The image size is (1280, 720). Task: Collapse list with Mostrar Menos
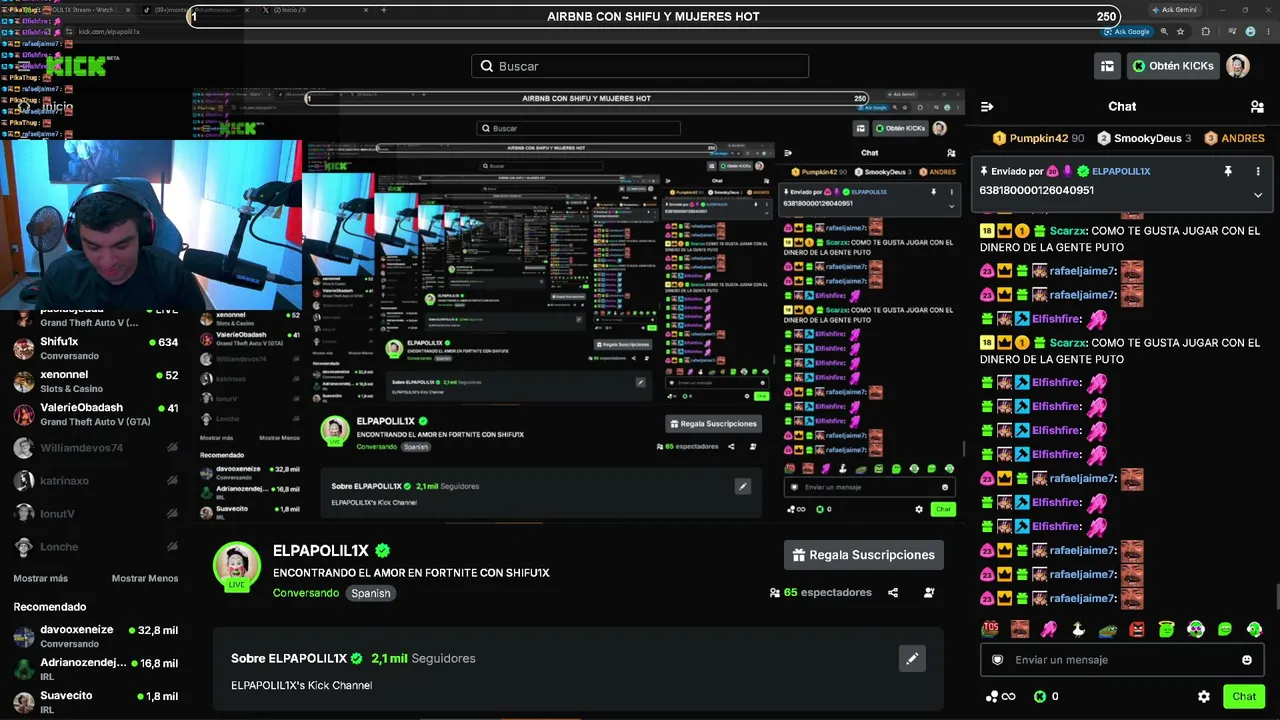coord(145,578)
